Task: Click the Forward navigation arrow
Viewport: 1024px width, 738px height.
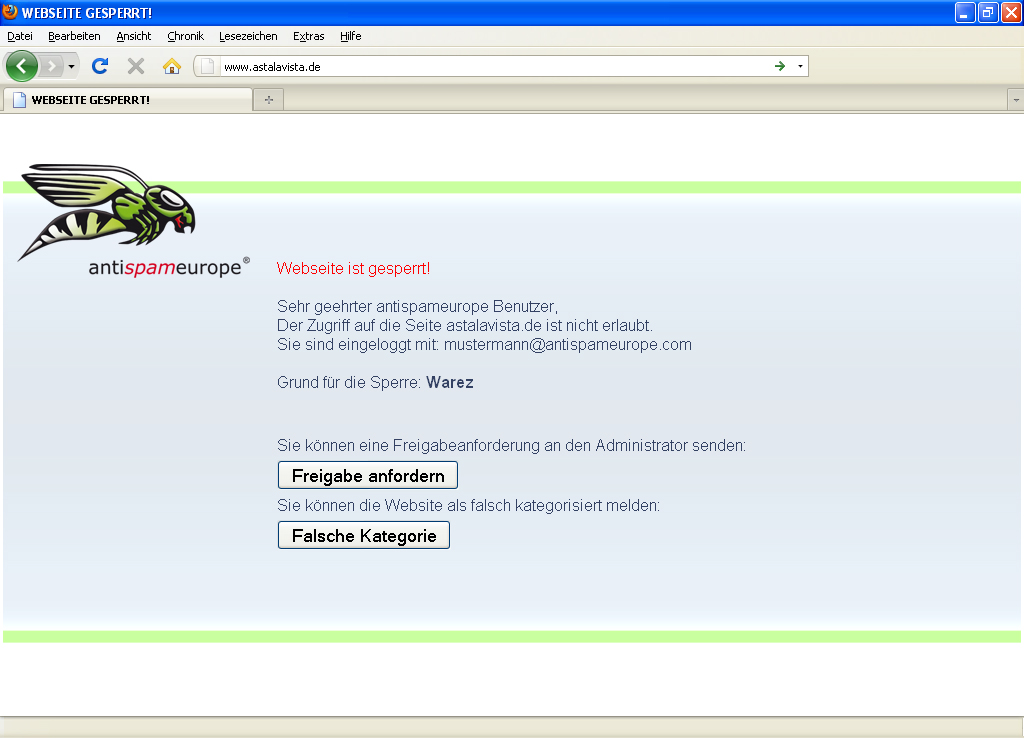Action: click(51, 66)
